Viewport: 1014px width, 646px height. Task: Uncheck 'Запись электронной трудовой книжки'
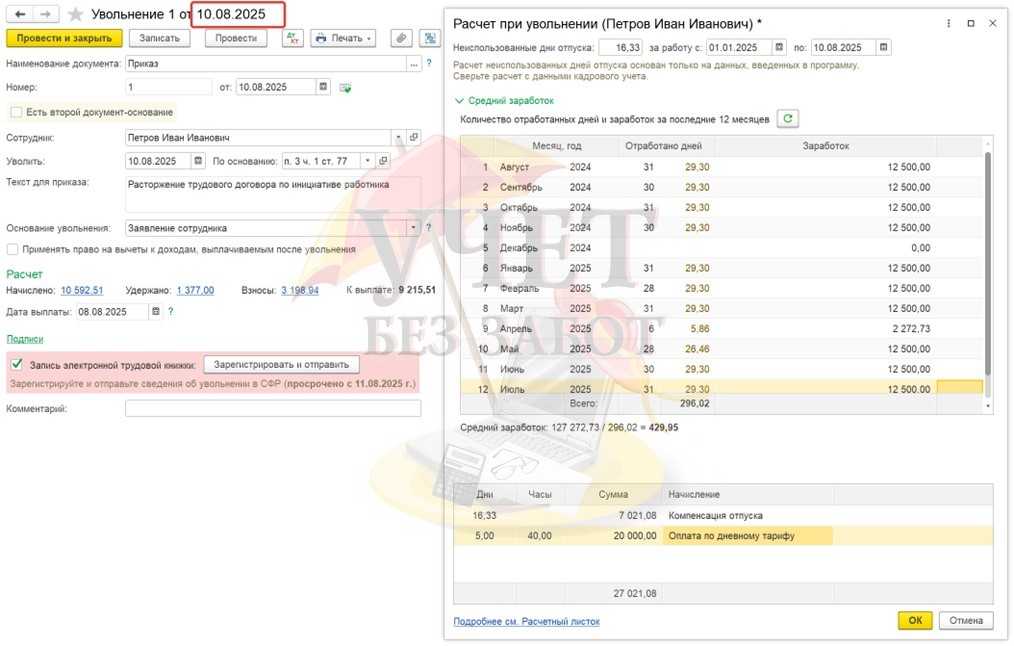pos(16,365)
